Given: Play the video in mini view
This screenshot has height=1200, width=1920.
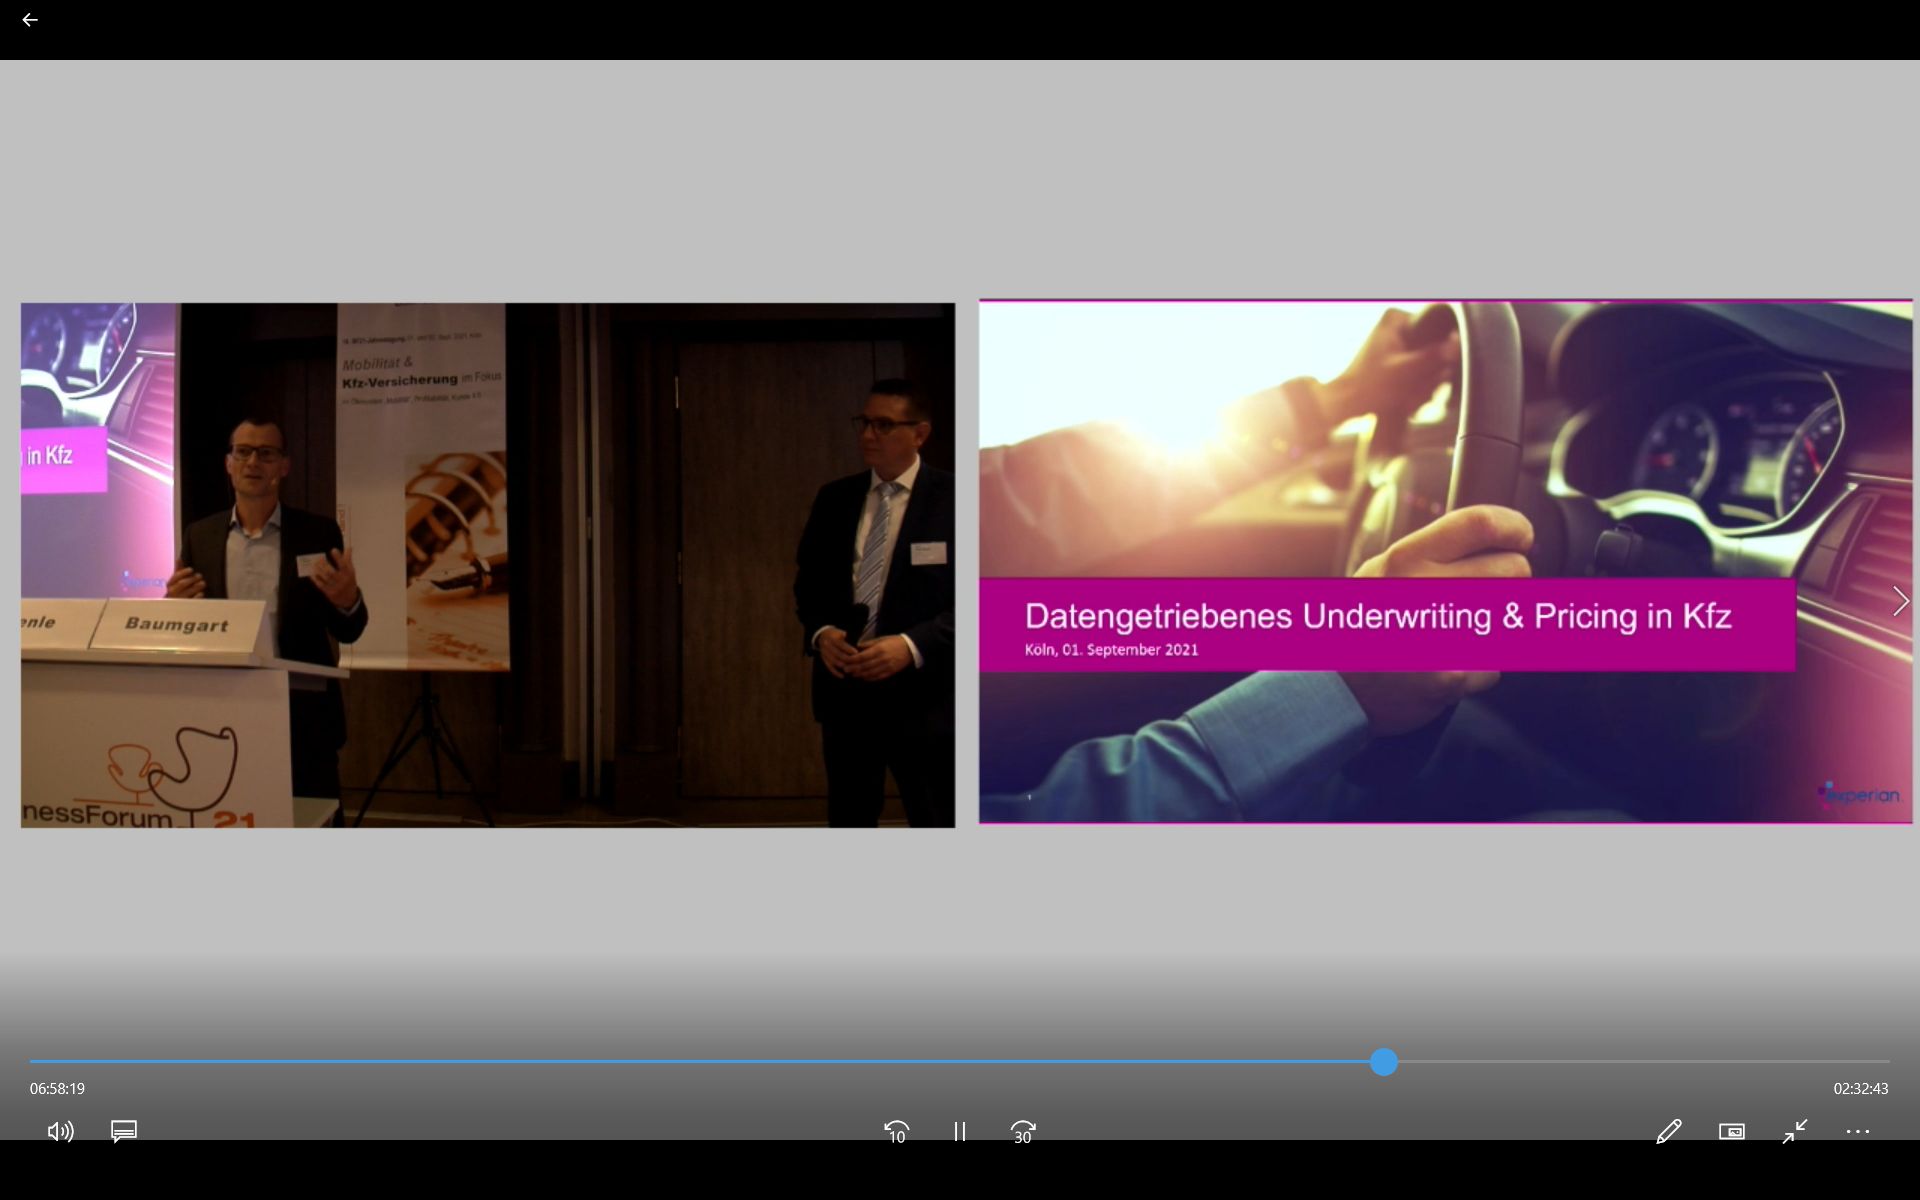Looking at the screenshot, I should (x=1731, y=1131).
